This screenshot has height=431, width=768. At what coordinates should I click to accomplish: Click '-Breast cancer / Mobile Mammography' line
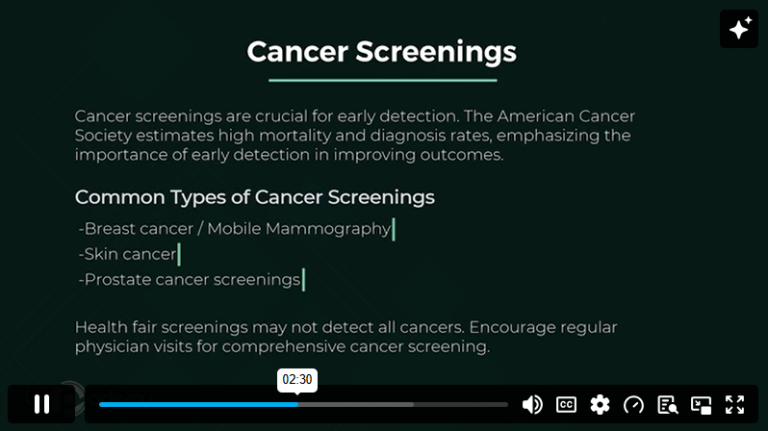click(x=234, y=229)
